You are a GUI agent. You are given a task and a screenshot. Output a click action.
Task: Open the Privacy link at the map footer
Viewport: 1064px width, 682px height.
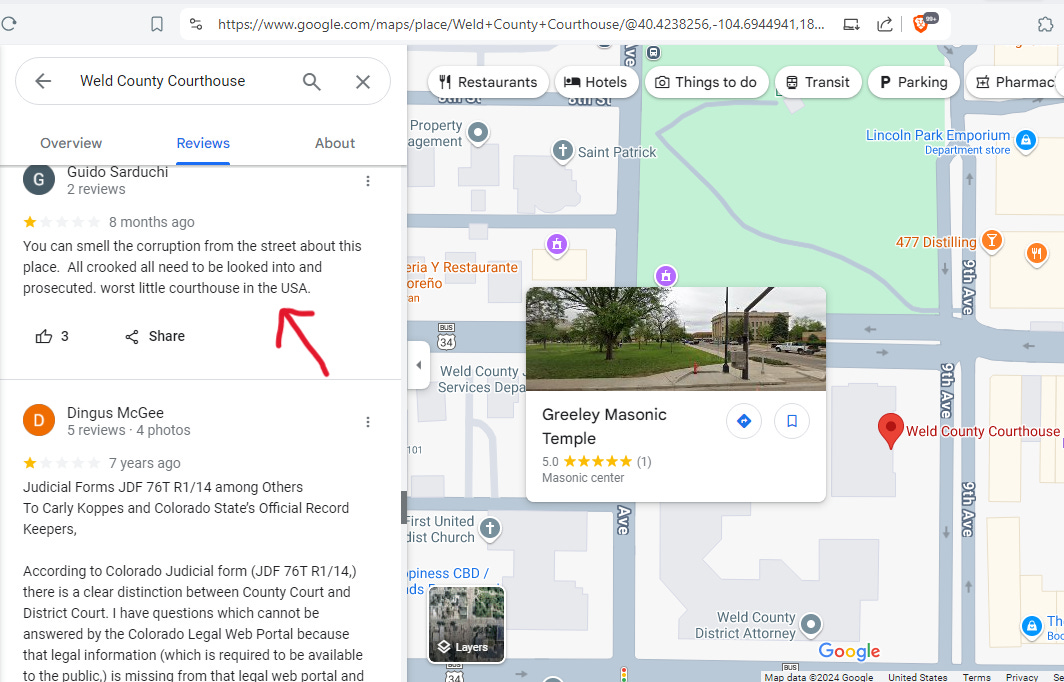[1021, 677]
